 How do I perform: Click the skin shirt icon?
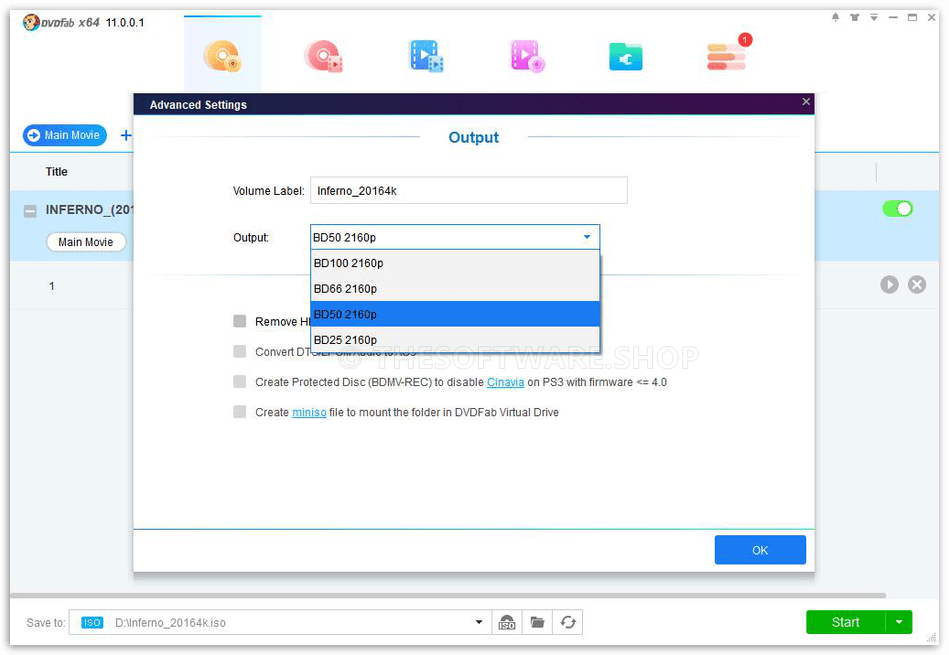(855, 18)
